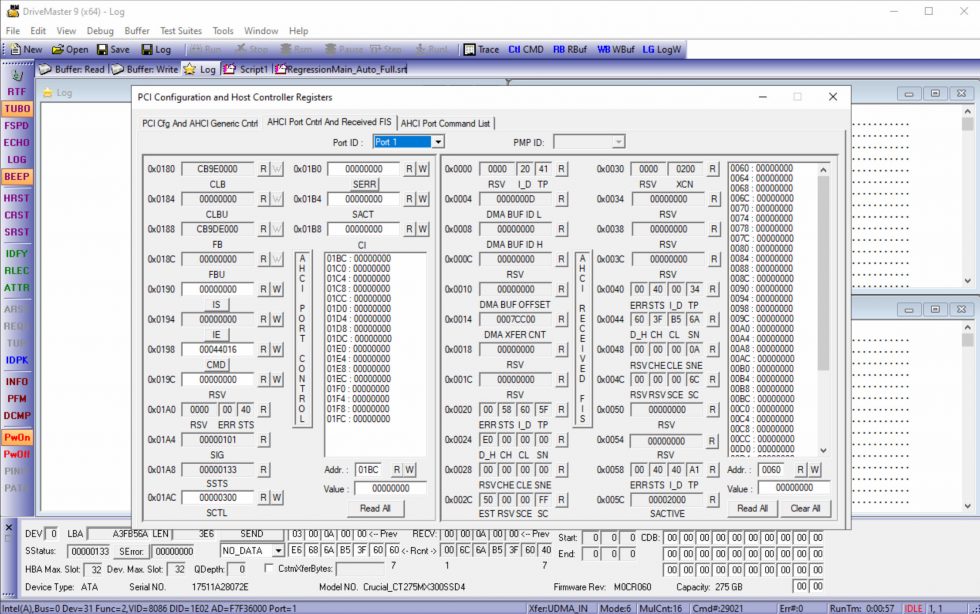980x614 pixels.
Task: Click the Save toolbar icon
Action: [113, 49]
